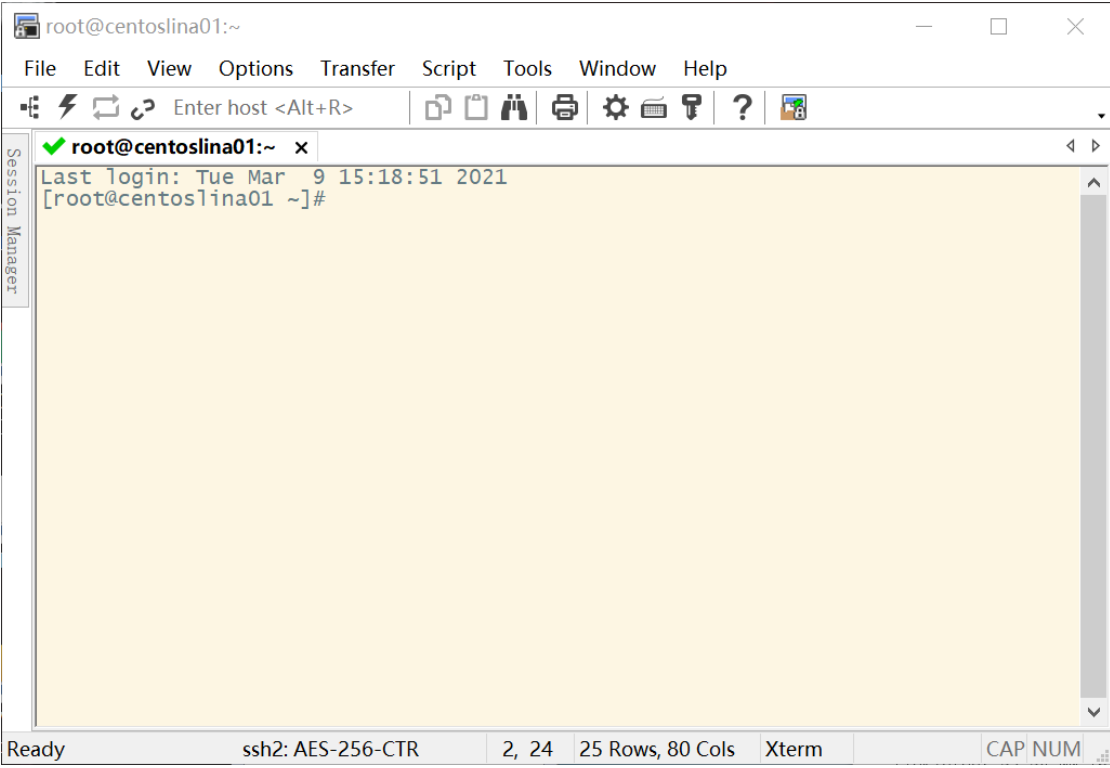
Task: Open the File menu
Action: 40,69
